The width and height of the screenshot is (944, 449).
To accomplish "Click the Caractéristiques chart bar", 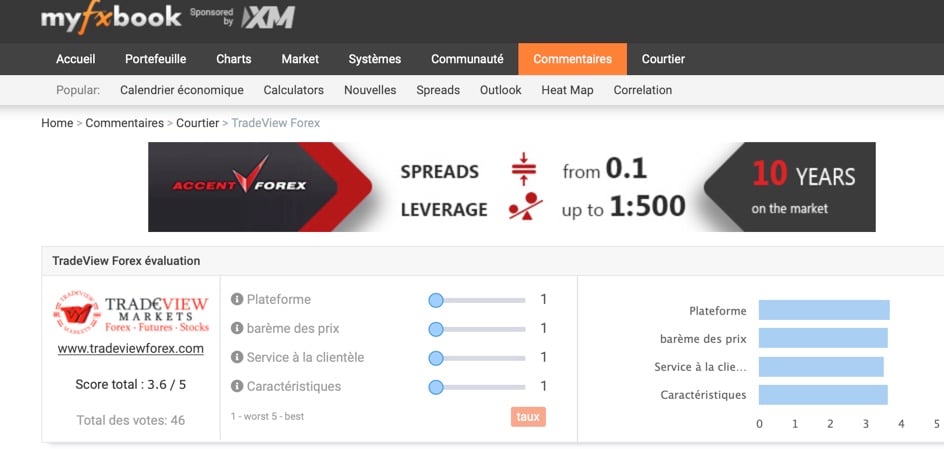I will pyautogui.click(x=823, y=395).
